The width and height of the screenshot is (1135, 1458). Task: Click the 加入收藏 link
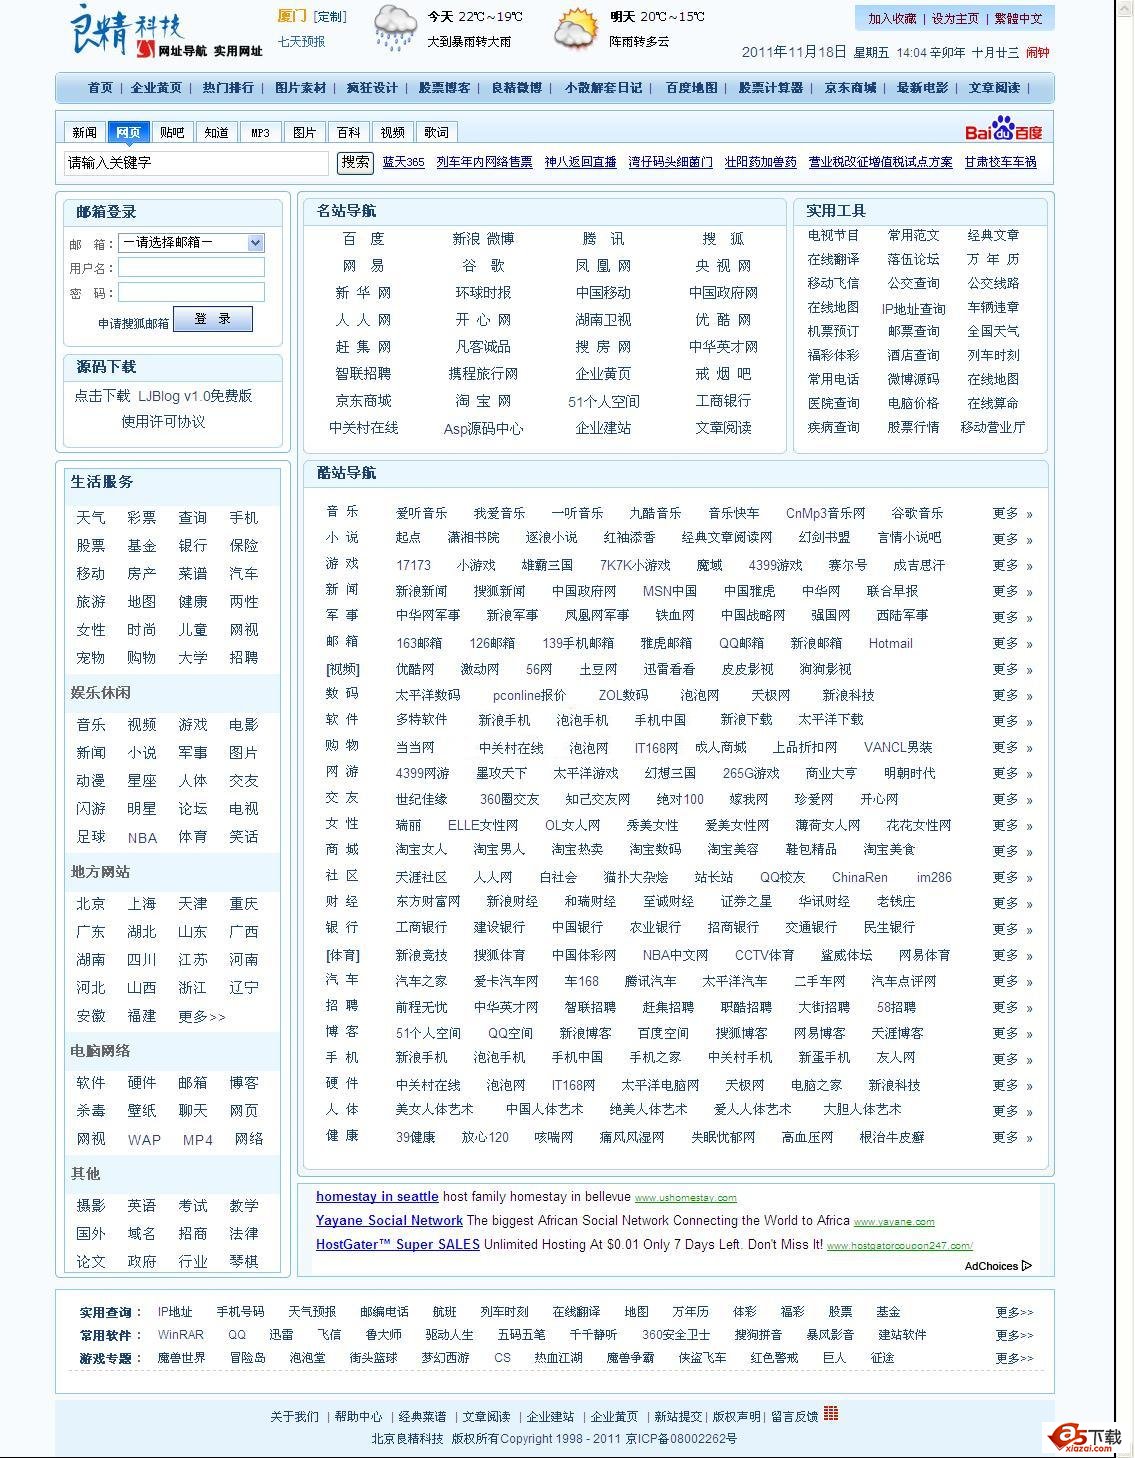pos(892,19)
